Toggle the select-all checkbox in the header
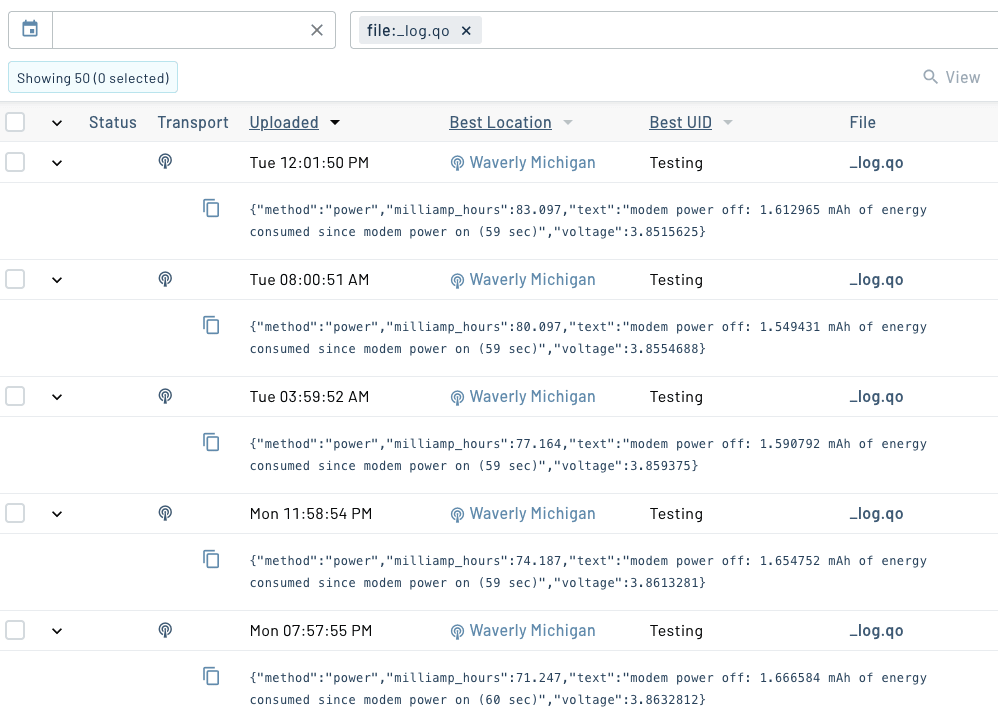This screenshot has width=998, height=723. tap(15, 122)
